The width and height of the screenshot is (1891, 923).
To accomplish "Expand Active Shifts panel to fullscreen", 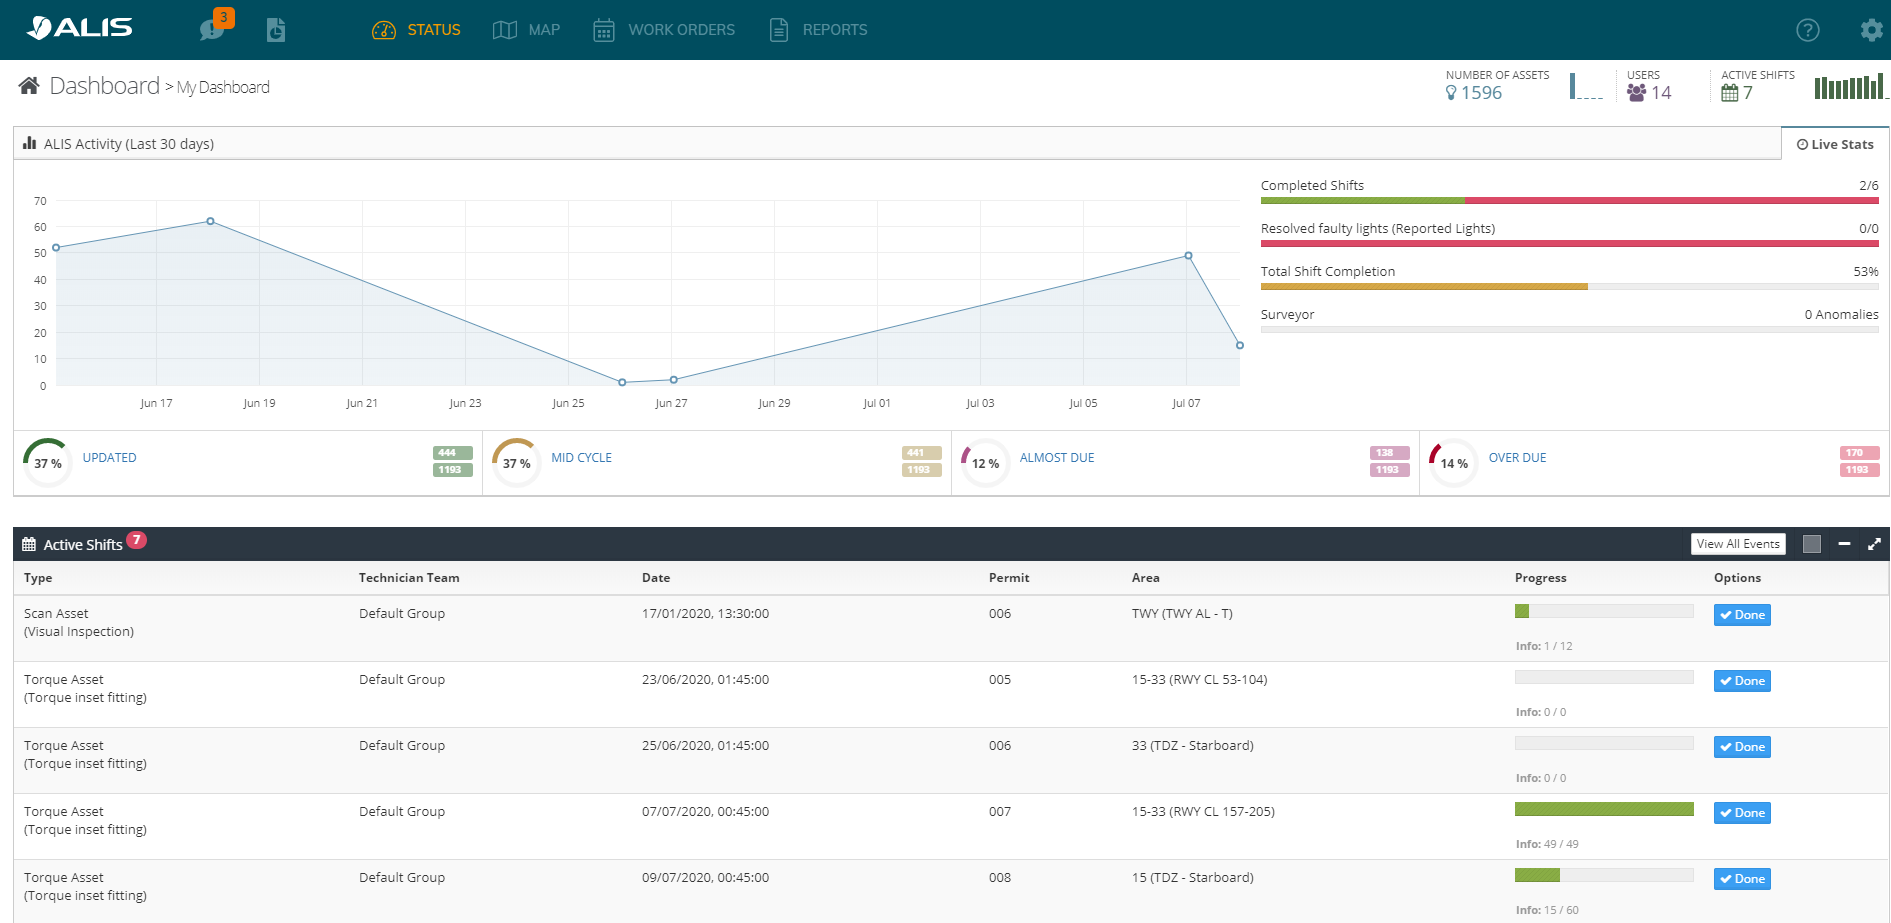I will click(x=1874, y=544).
